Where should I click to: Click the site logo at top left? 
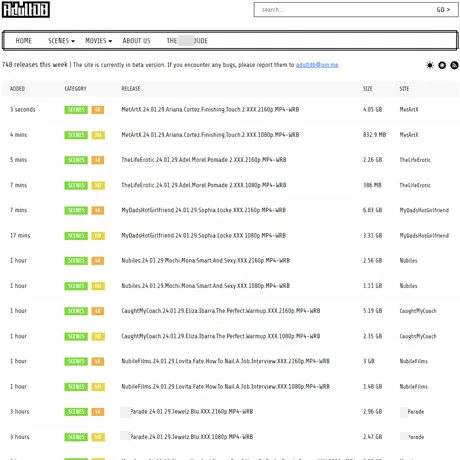tap(26, 9)
